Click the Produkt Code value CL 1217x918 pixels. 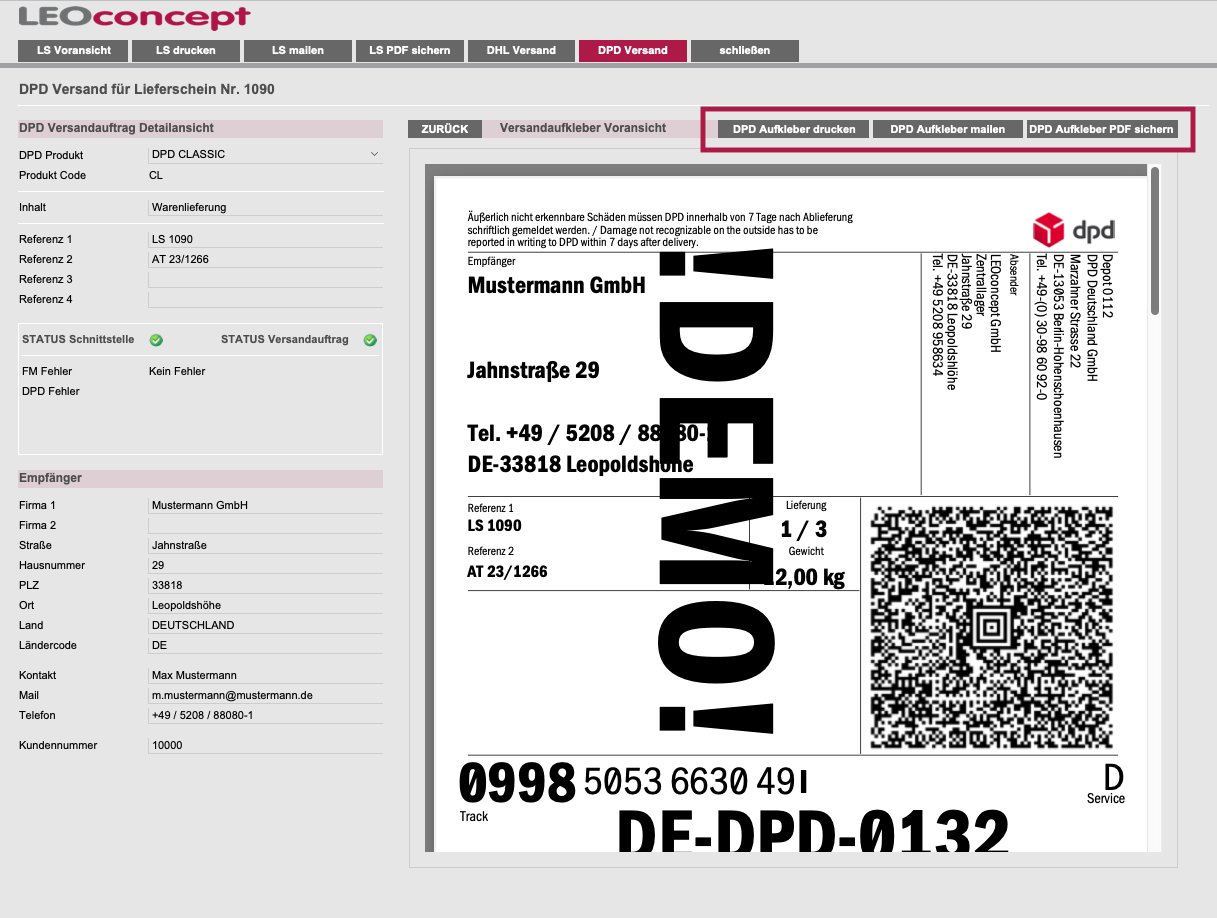156,175
